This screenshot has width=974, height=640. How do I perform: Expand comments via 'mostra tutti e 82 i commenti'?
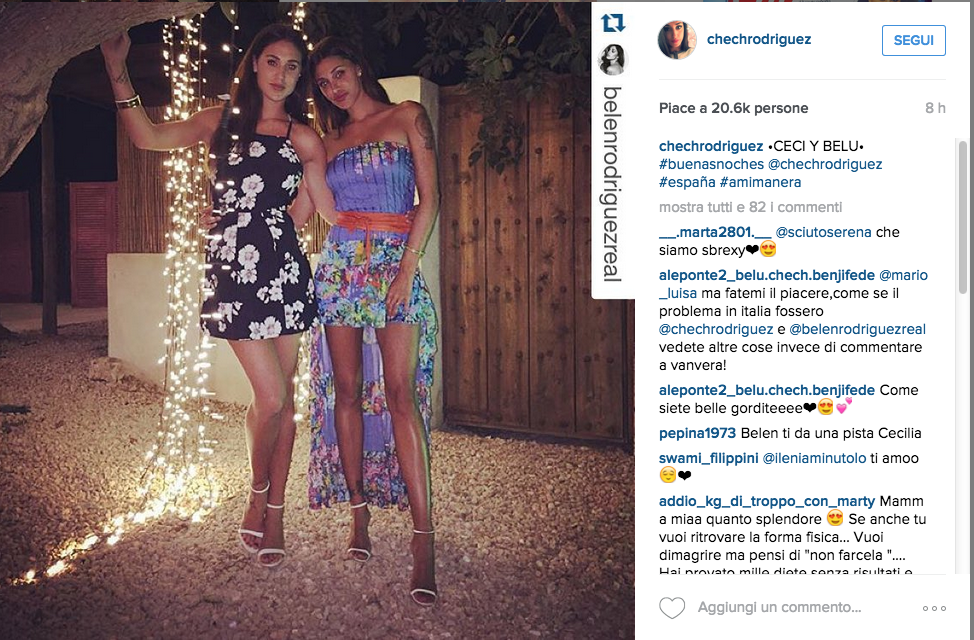click(x=750, y=207)
